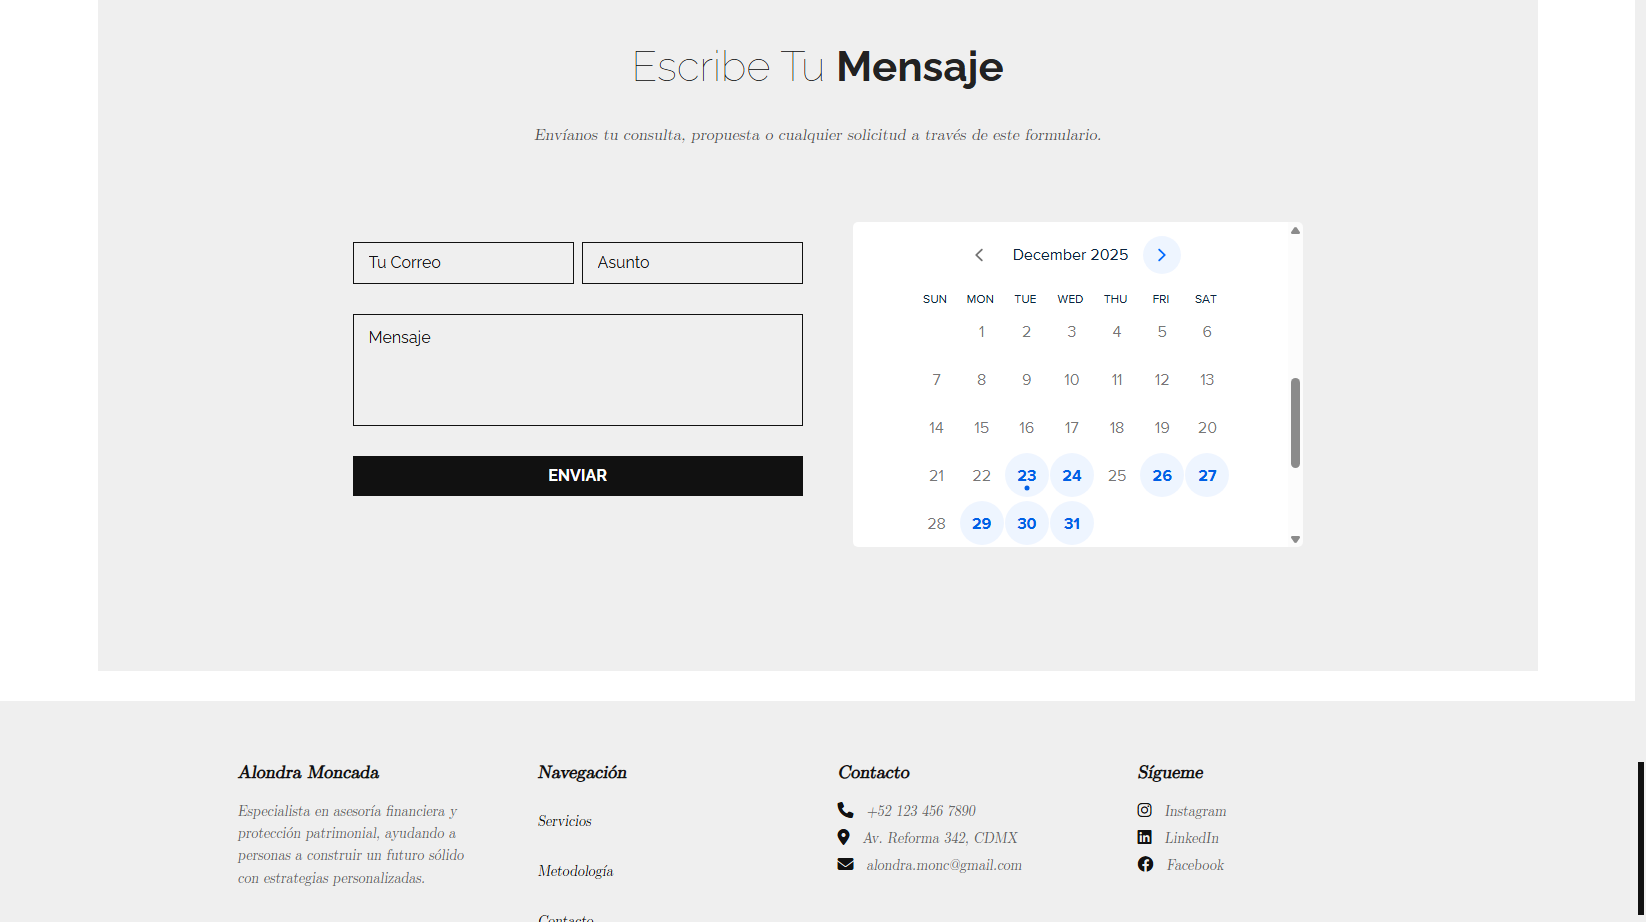The width and height of the screenshot is (1646, 922).
Task: Go to next month in calendar
Action: 1161,255
